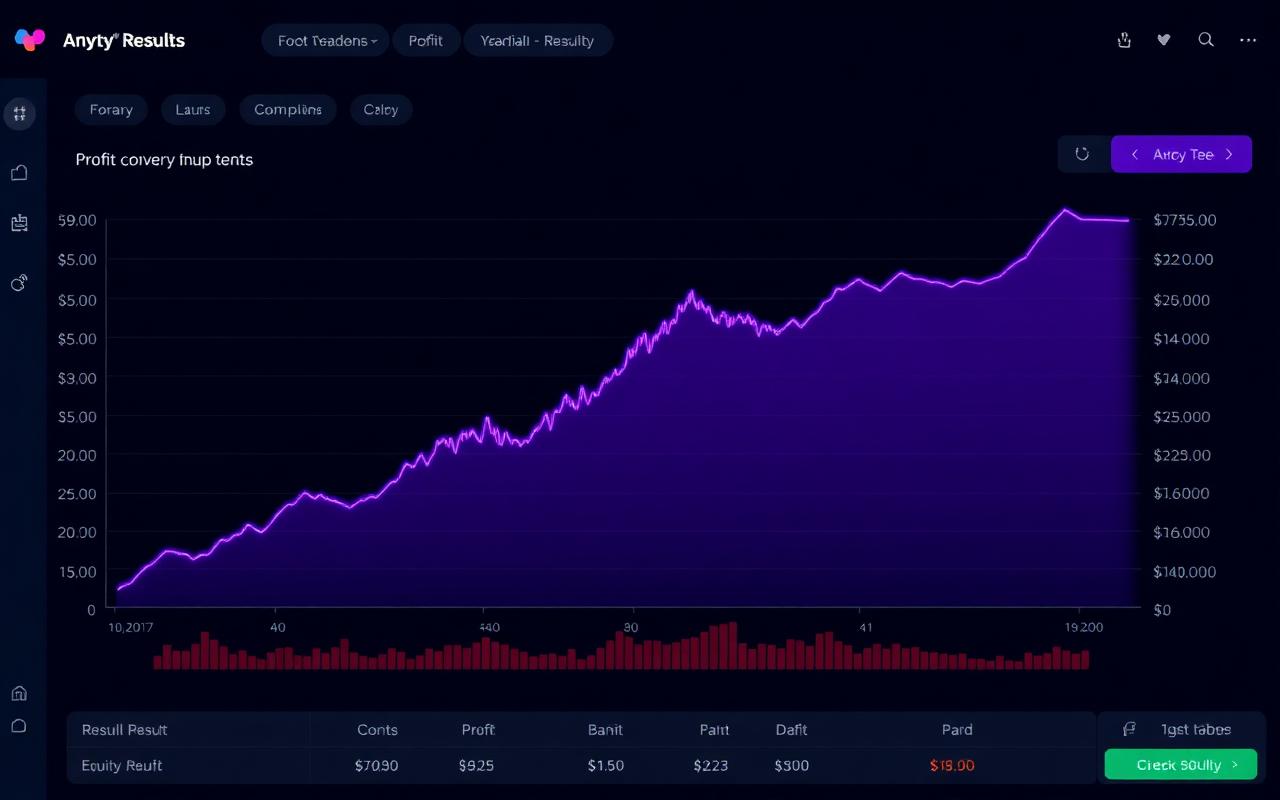The height and width of the screenshot is (800, 1280).
Task: Click the Proft column header
Action: [478, 730]
